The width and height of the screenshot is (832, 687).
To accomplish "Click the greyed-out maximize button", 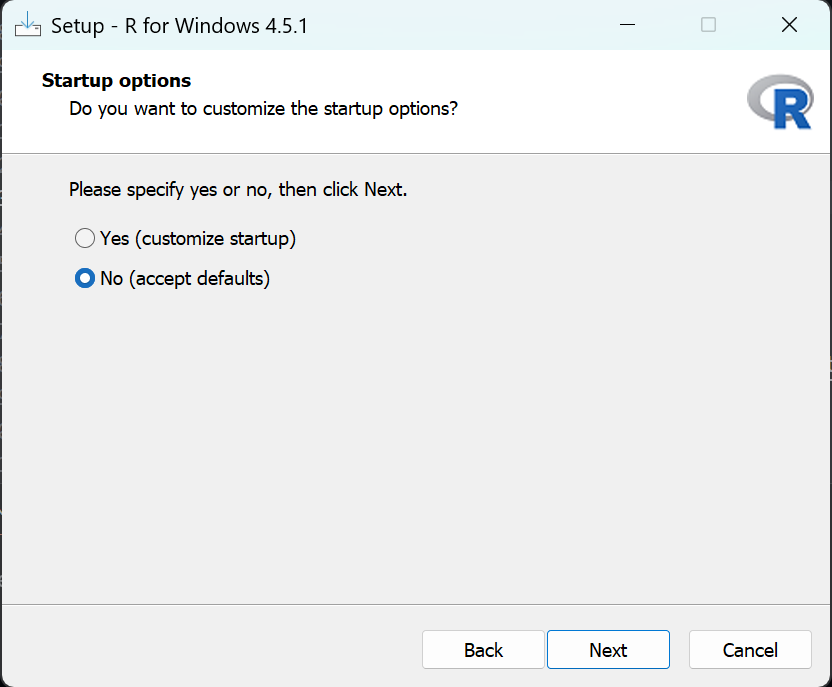I will pos(708,25).
